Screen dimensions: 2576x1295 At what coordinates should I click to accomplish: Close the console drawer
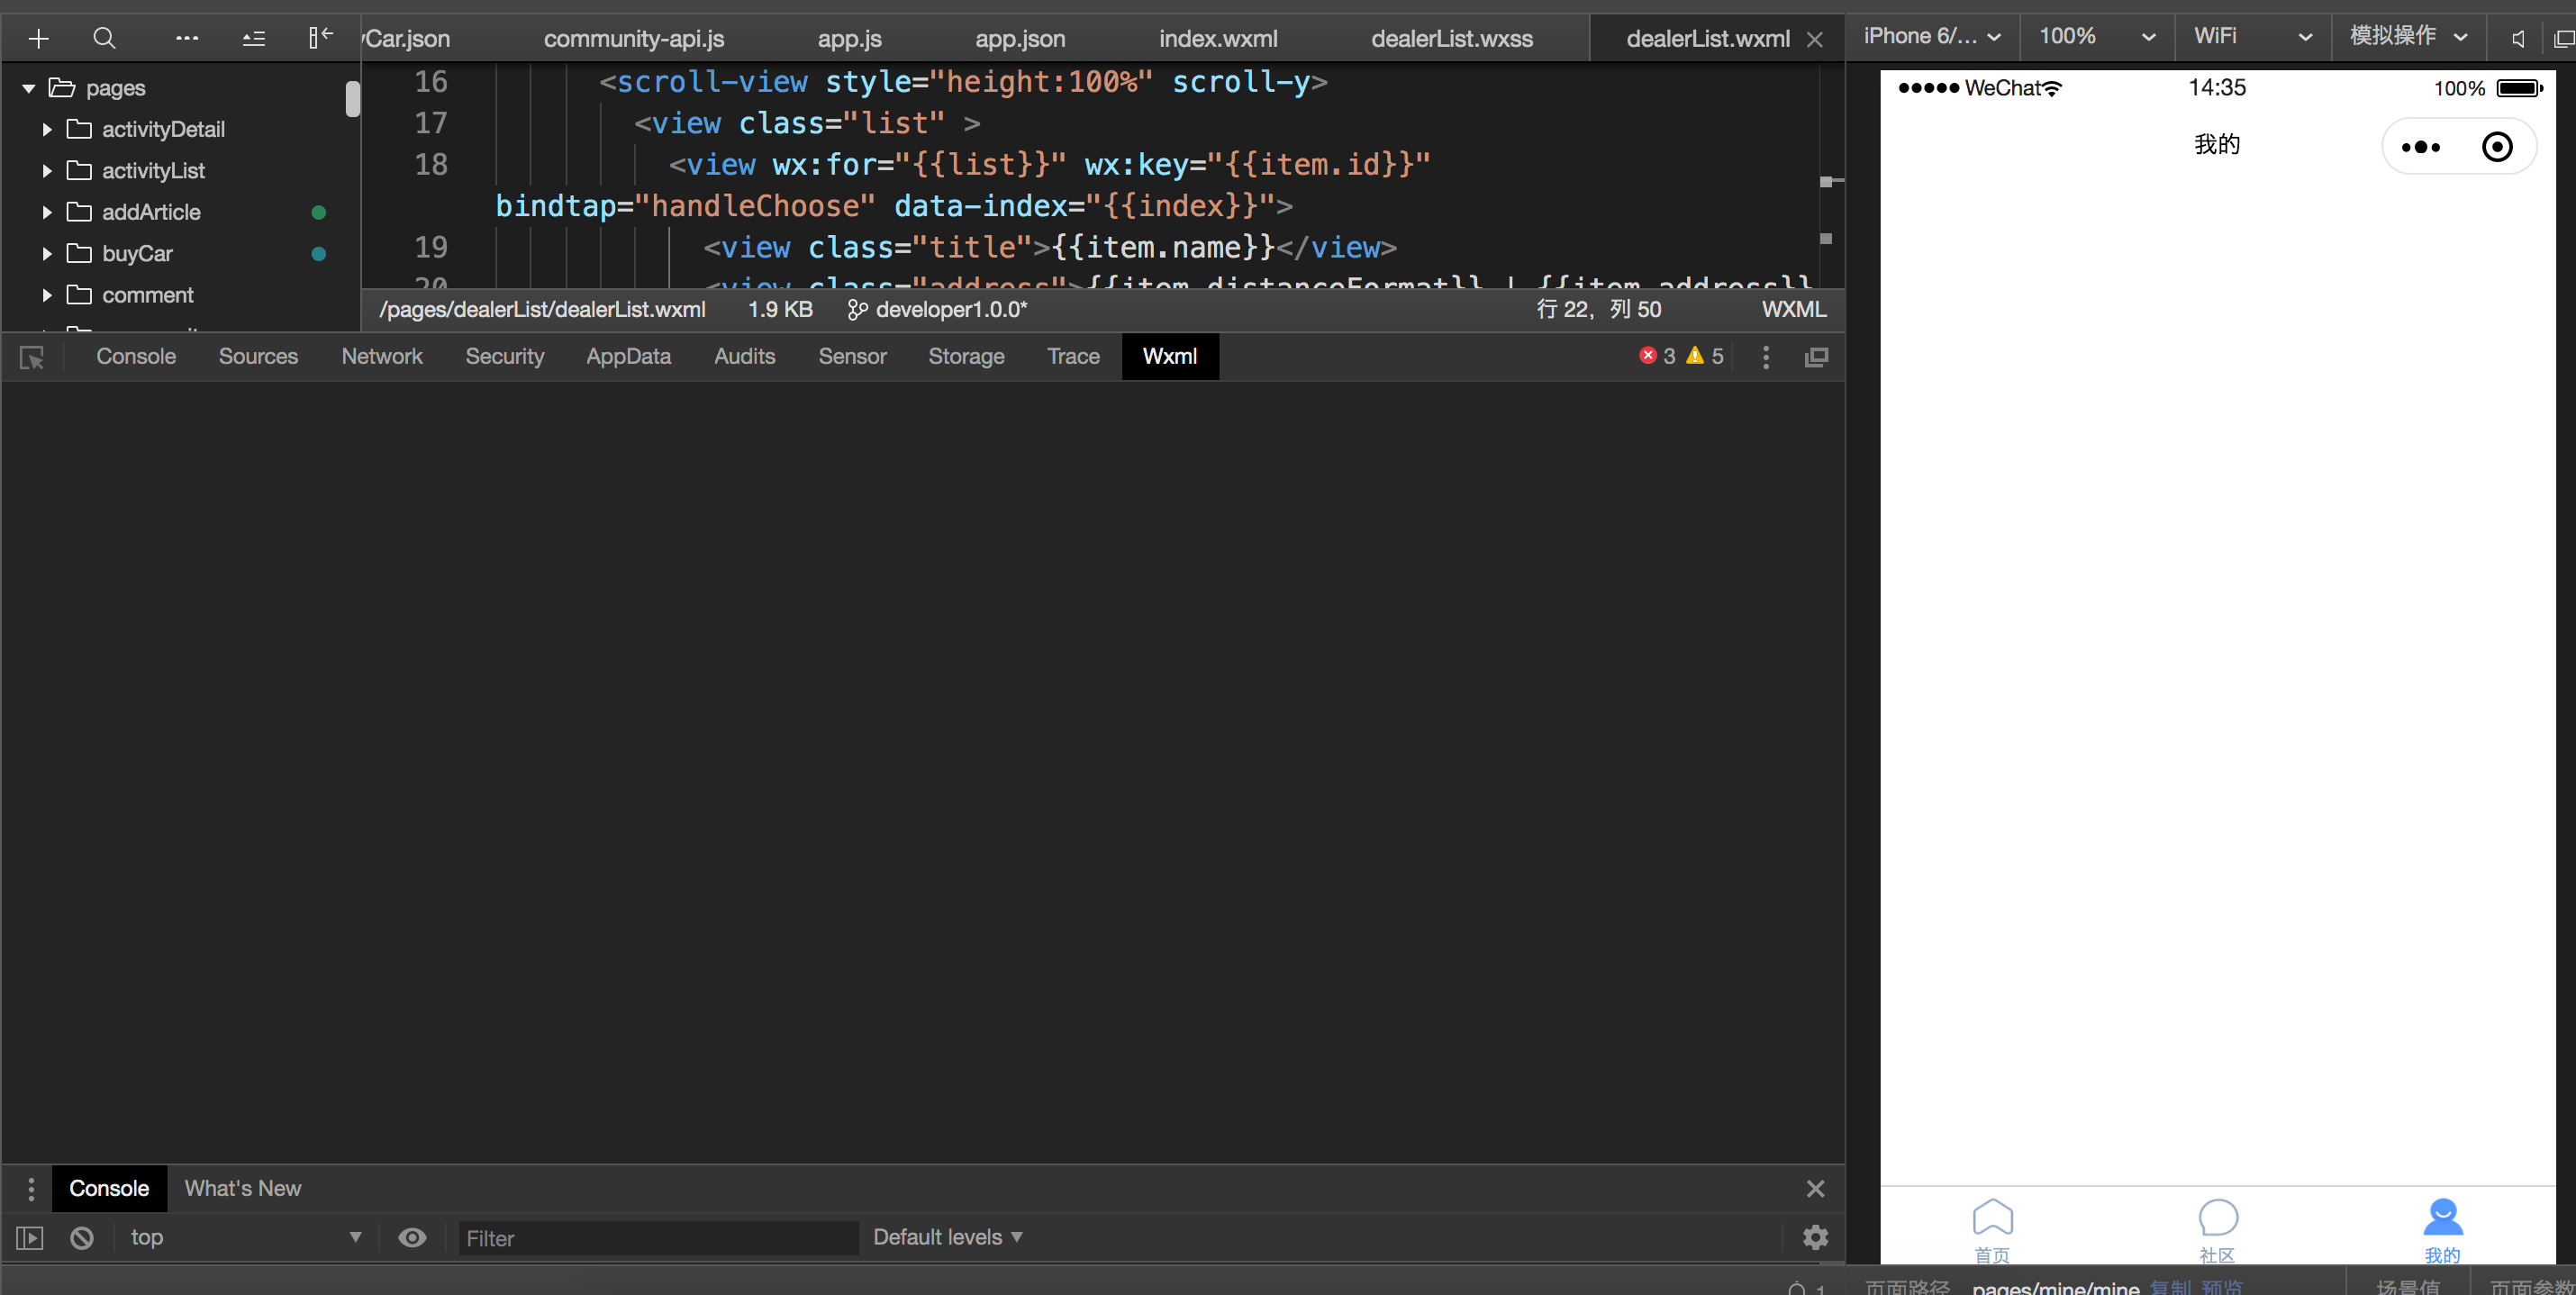click(1816, 1188)
